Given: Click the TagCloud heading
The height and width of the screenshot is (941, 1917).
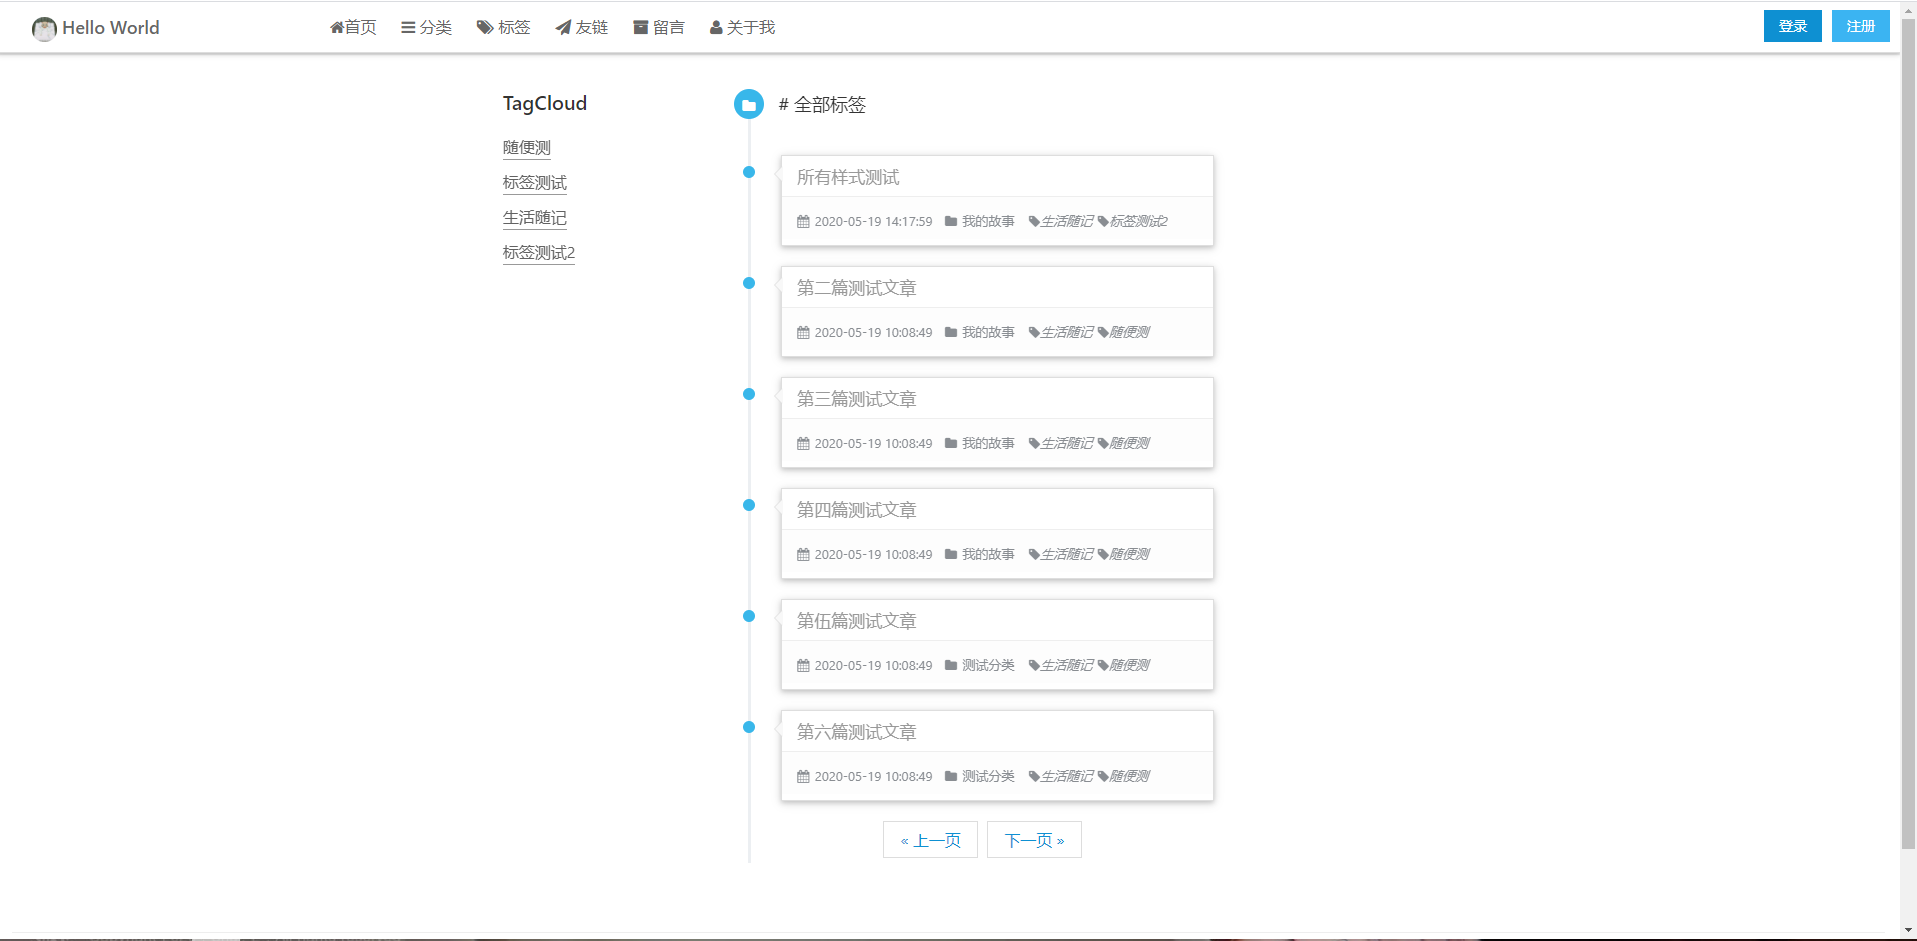Looking at the screenshot, I should 545,103.
